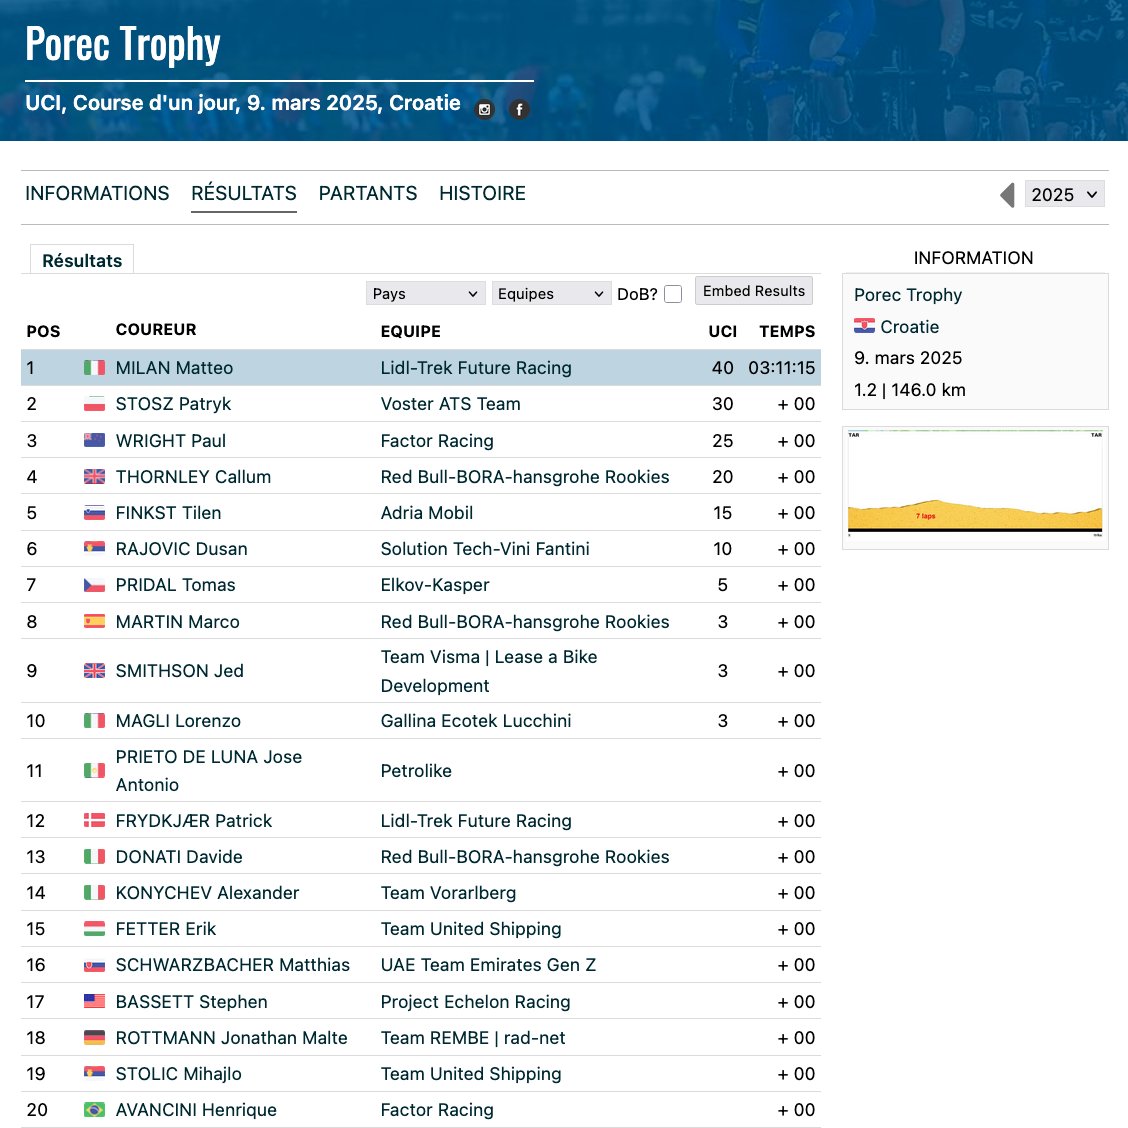This screenshot has width=1128, height=1128.
Task: Go to previous year arrow
Action: click(x=1007, y=195)
